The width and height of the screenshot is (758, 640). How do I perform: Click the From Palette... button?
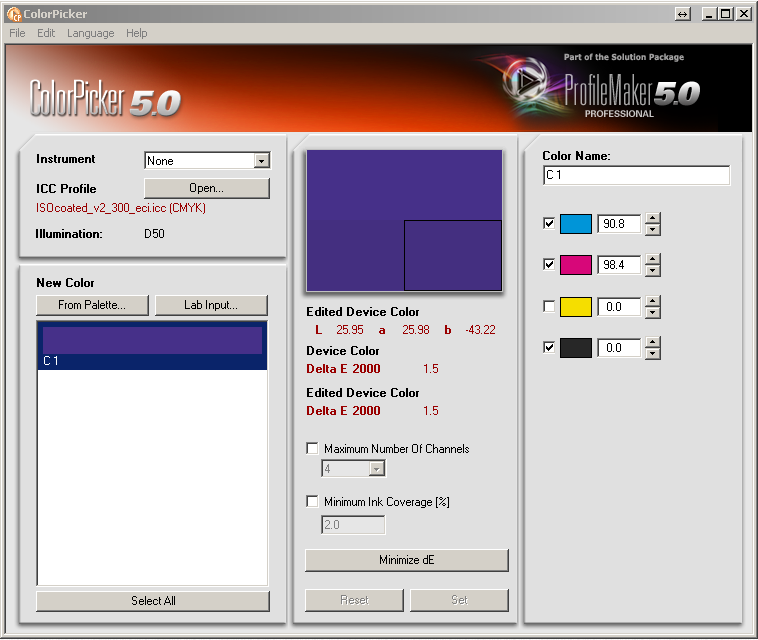tap(92, 305)
